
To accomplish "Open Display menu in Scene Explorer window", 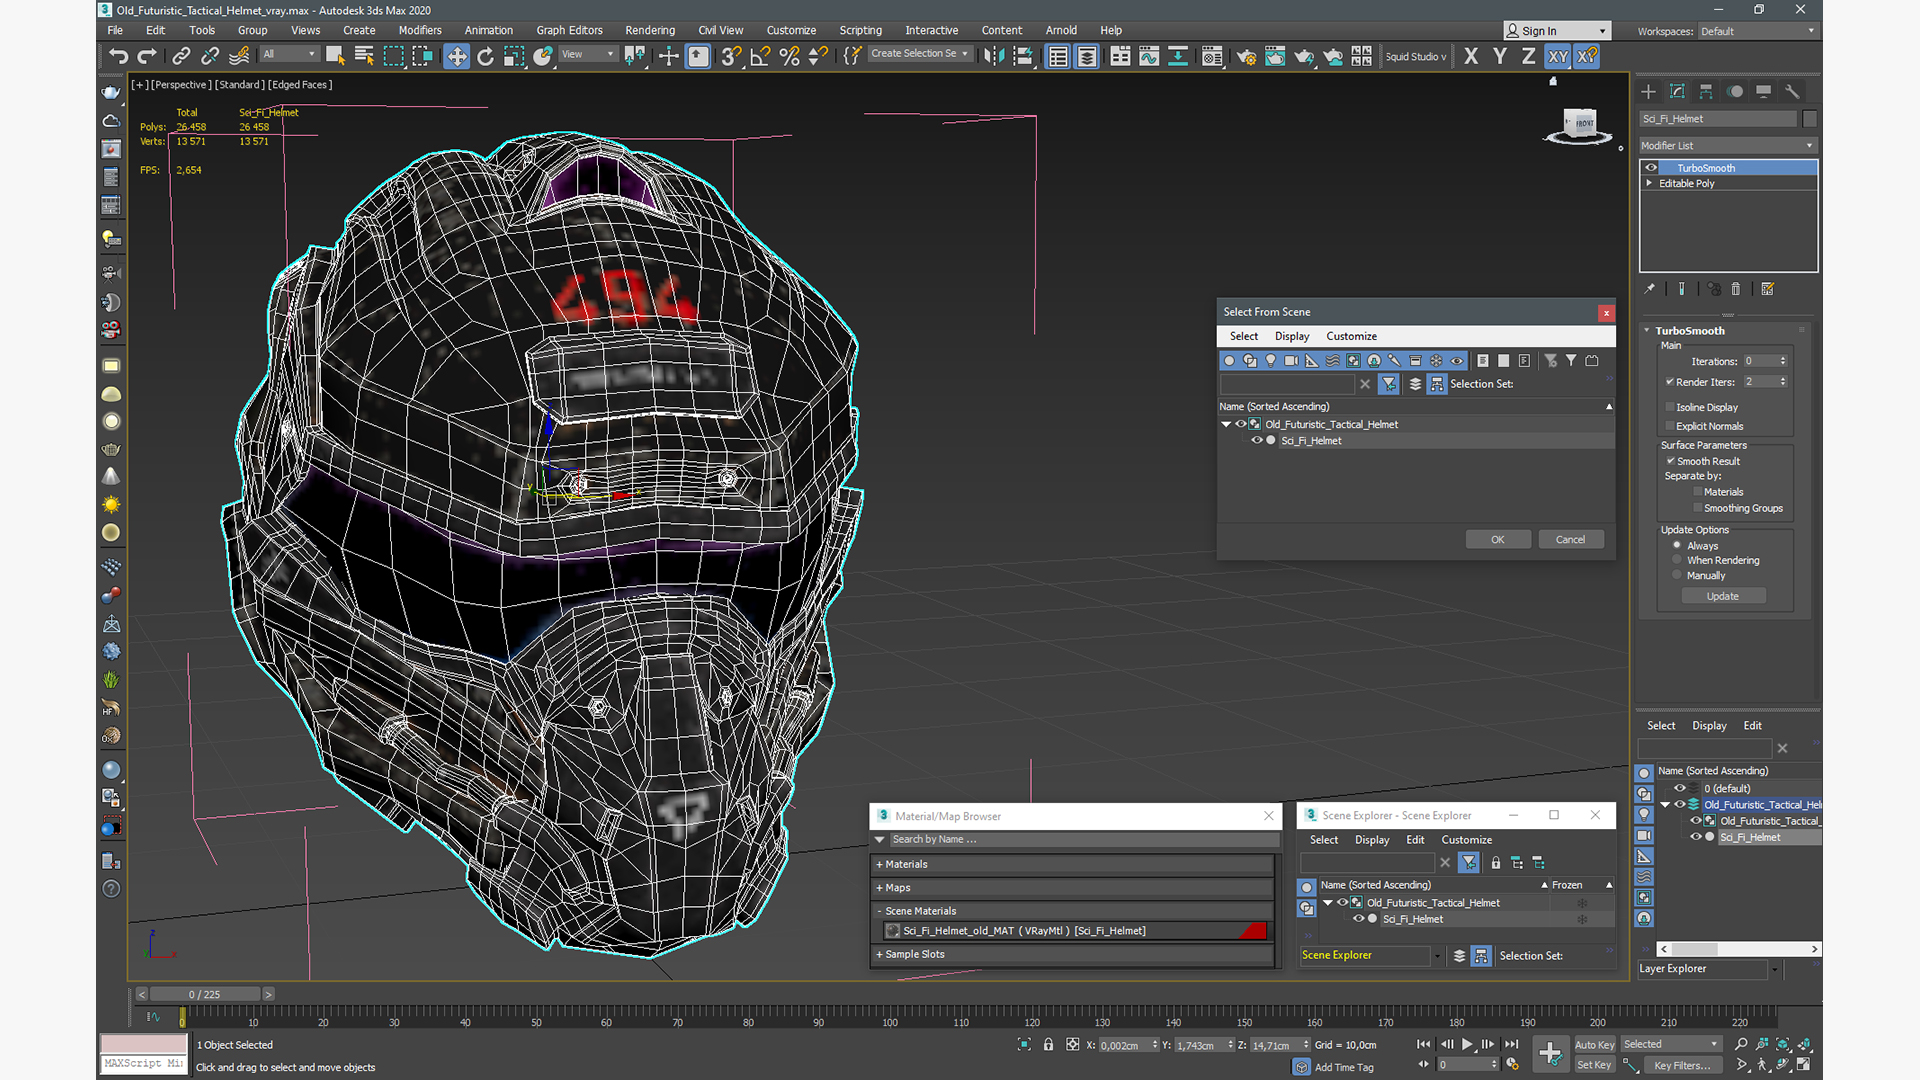I will click(1372, 840).
